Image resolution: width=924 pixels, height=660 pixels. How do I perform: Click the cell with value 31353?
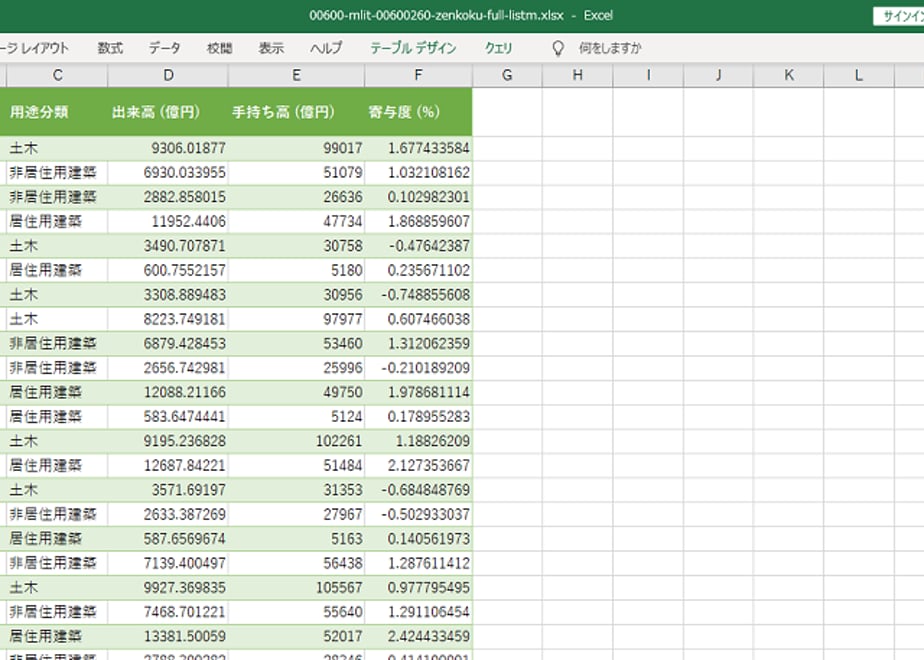point(296,490)
